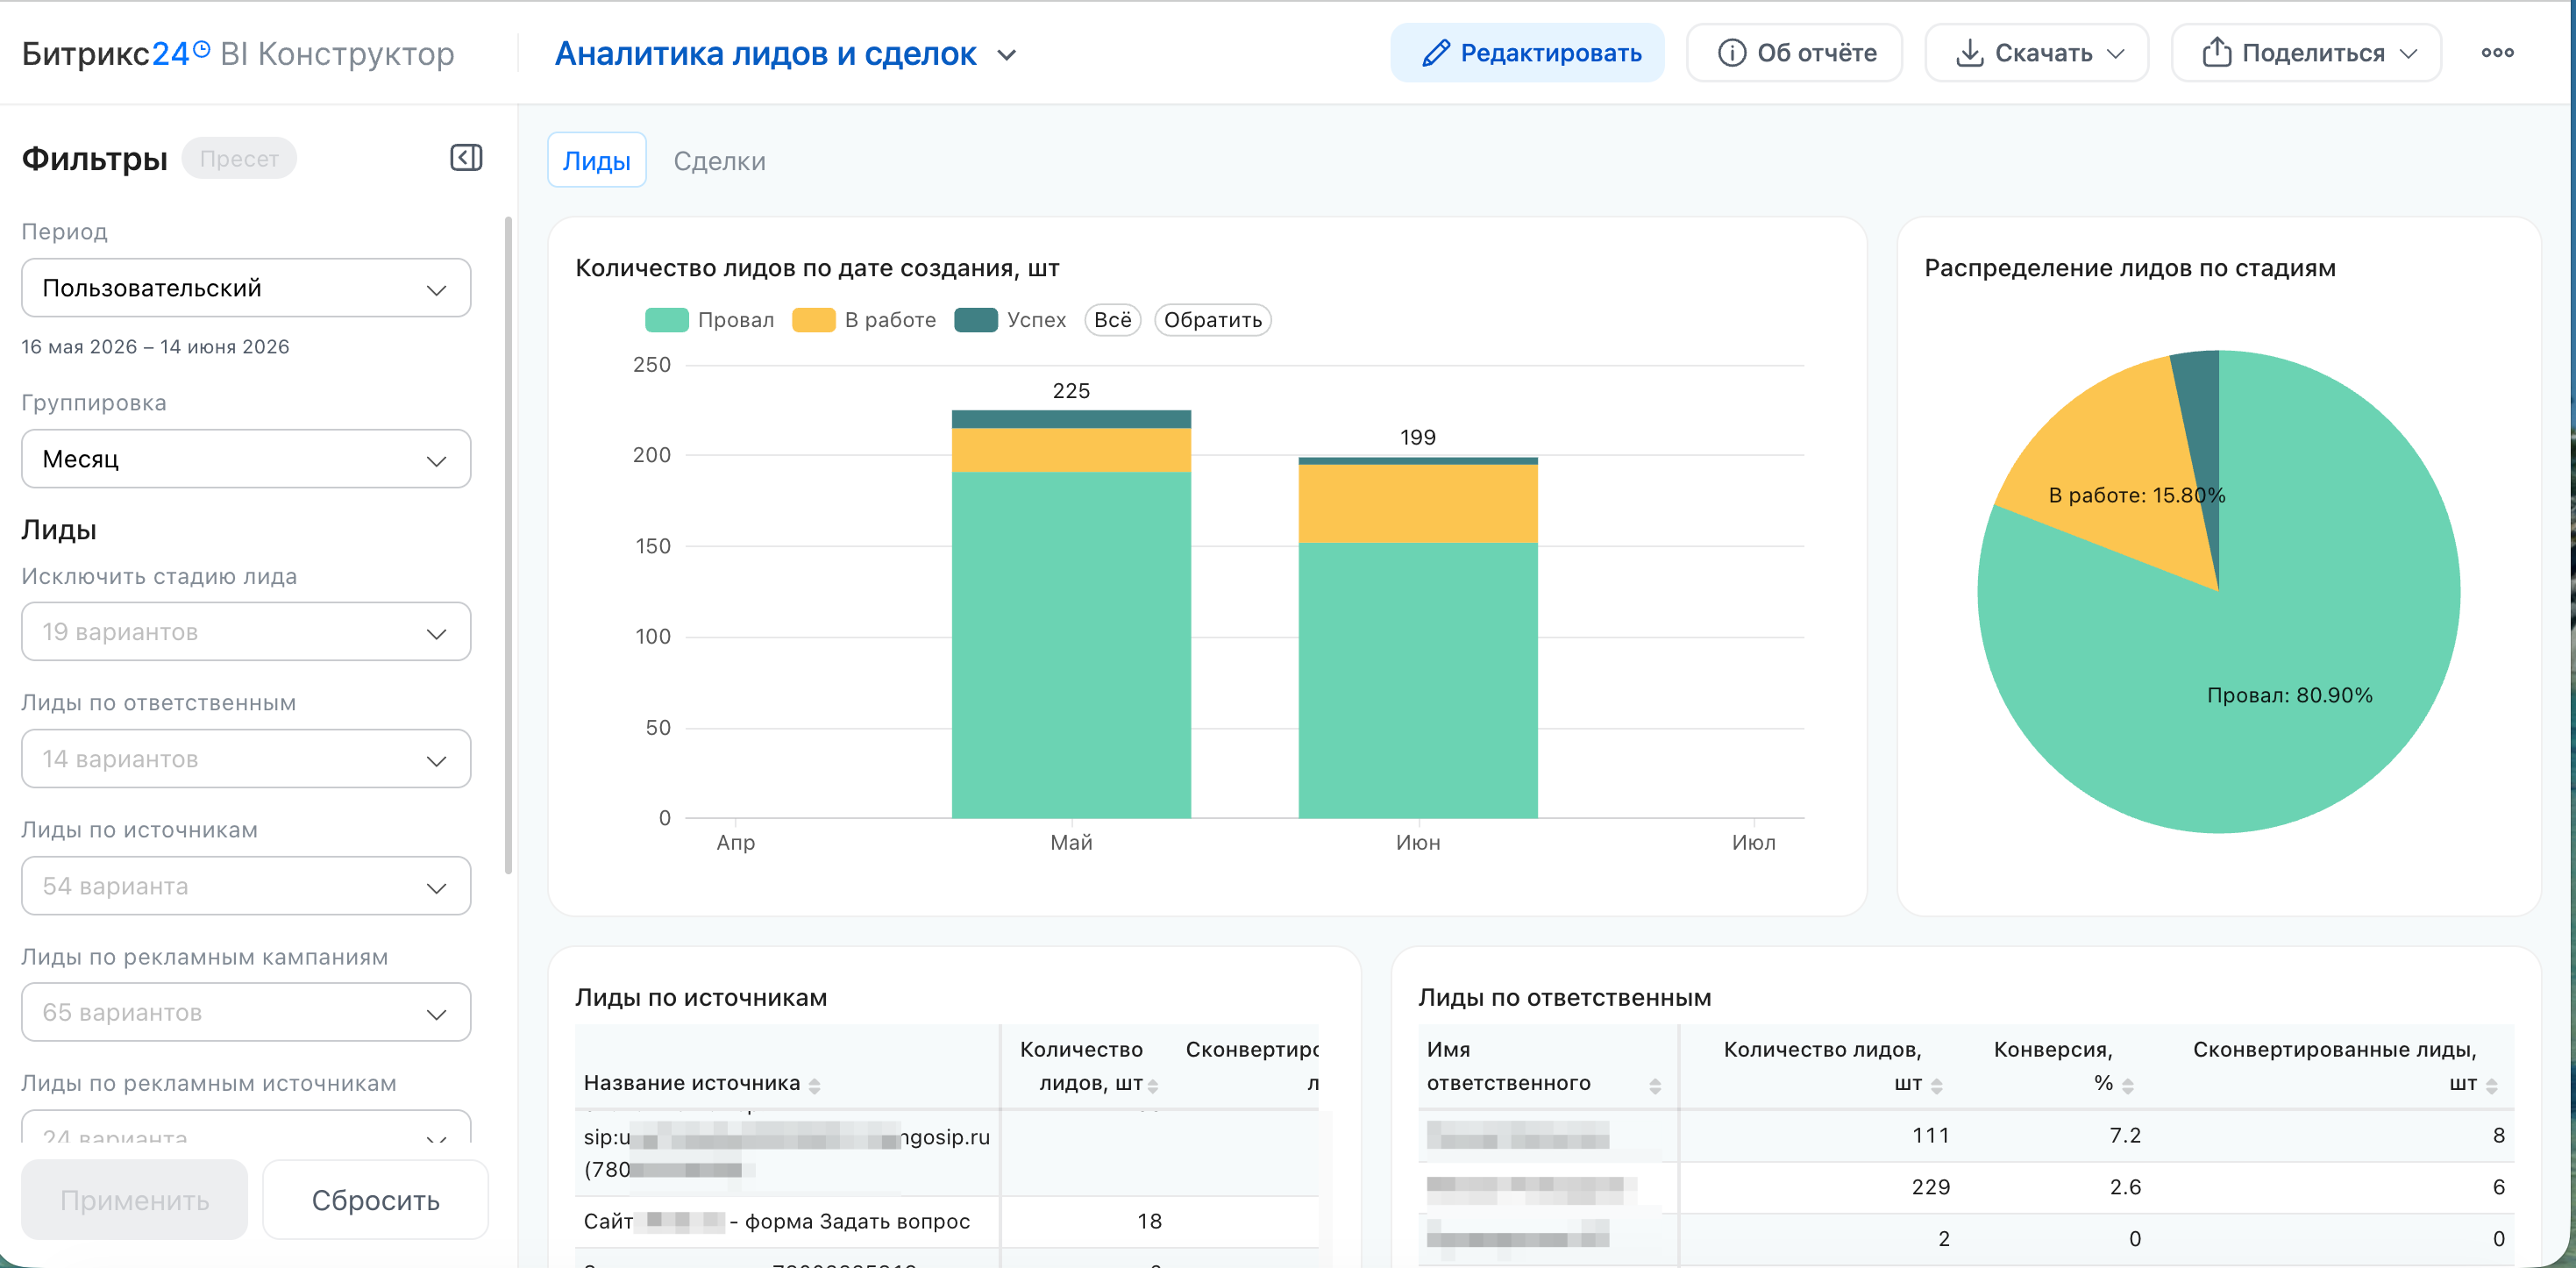Screen dimensions: 2576x1268
Task: Select the Лиды tab
Action: pos(596,161)
